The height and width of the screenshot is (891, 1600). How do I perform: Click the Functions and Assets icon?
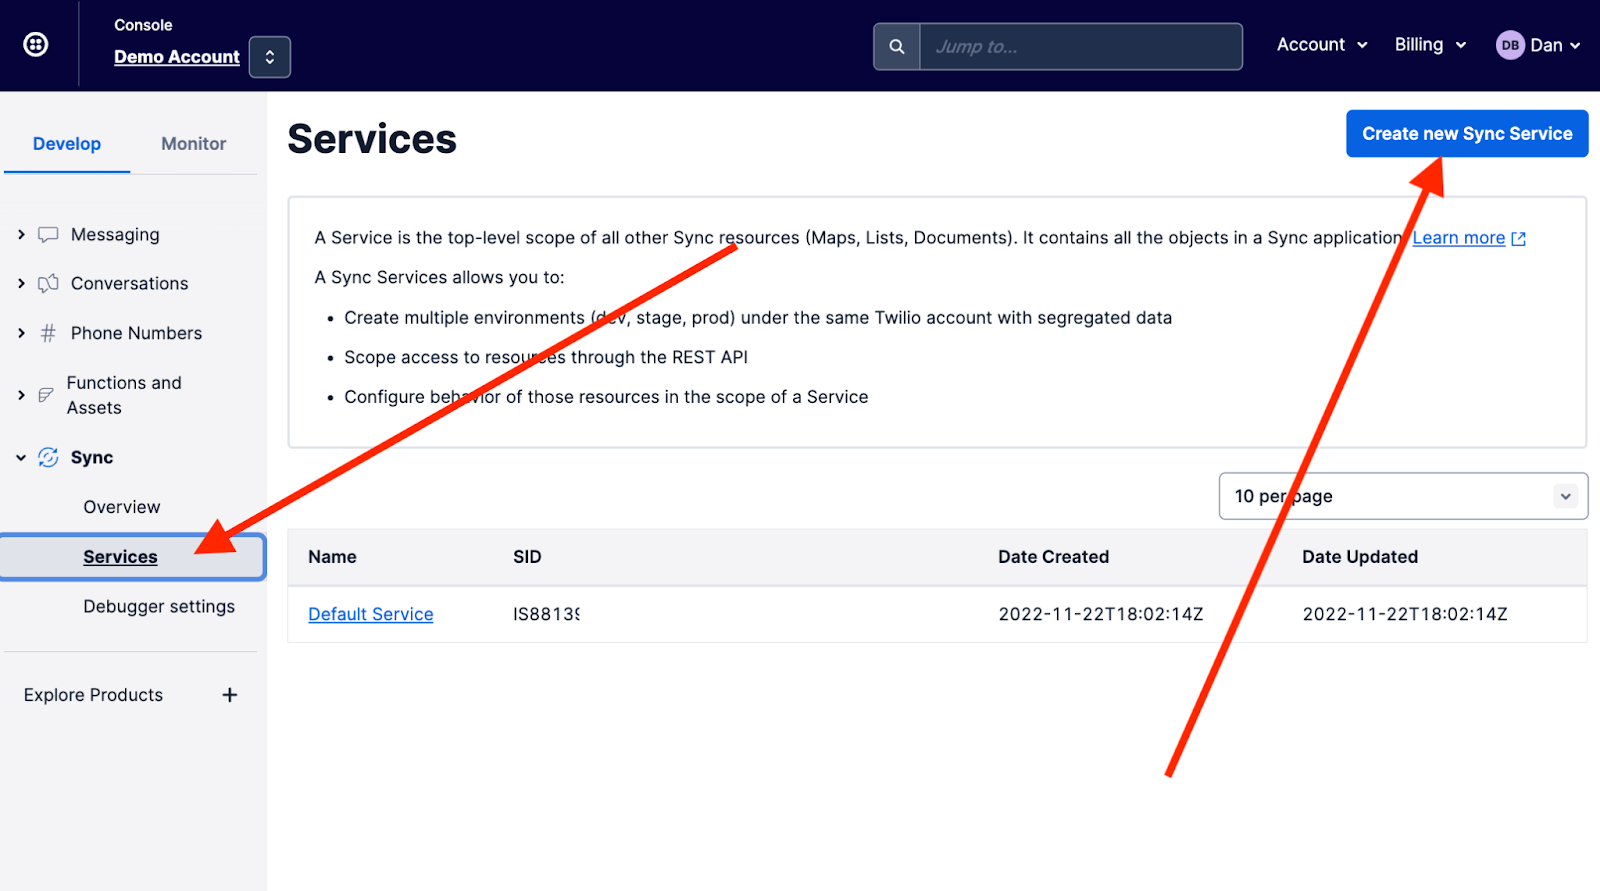[46, 395]
